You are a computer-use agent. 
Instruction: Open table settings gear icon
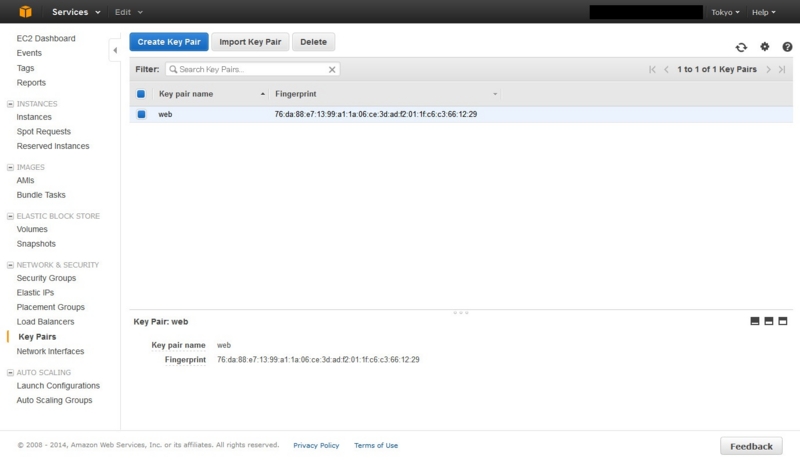tap(764, 46)
